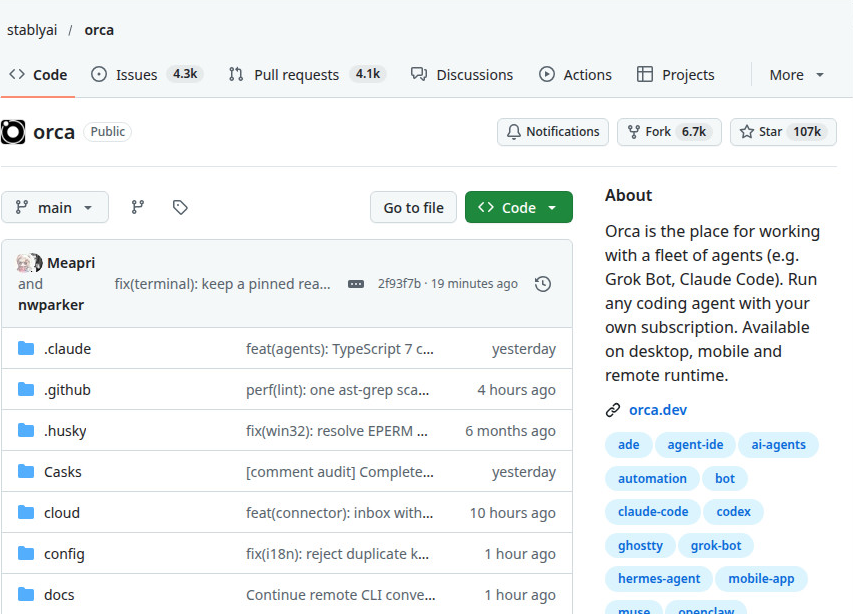This screenshot has height=614, width=853.
Task: Open the orca breadcrumb link
Action: pyautogui.click(x=99, y=30)
